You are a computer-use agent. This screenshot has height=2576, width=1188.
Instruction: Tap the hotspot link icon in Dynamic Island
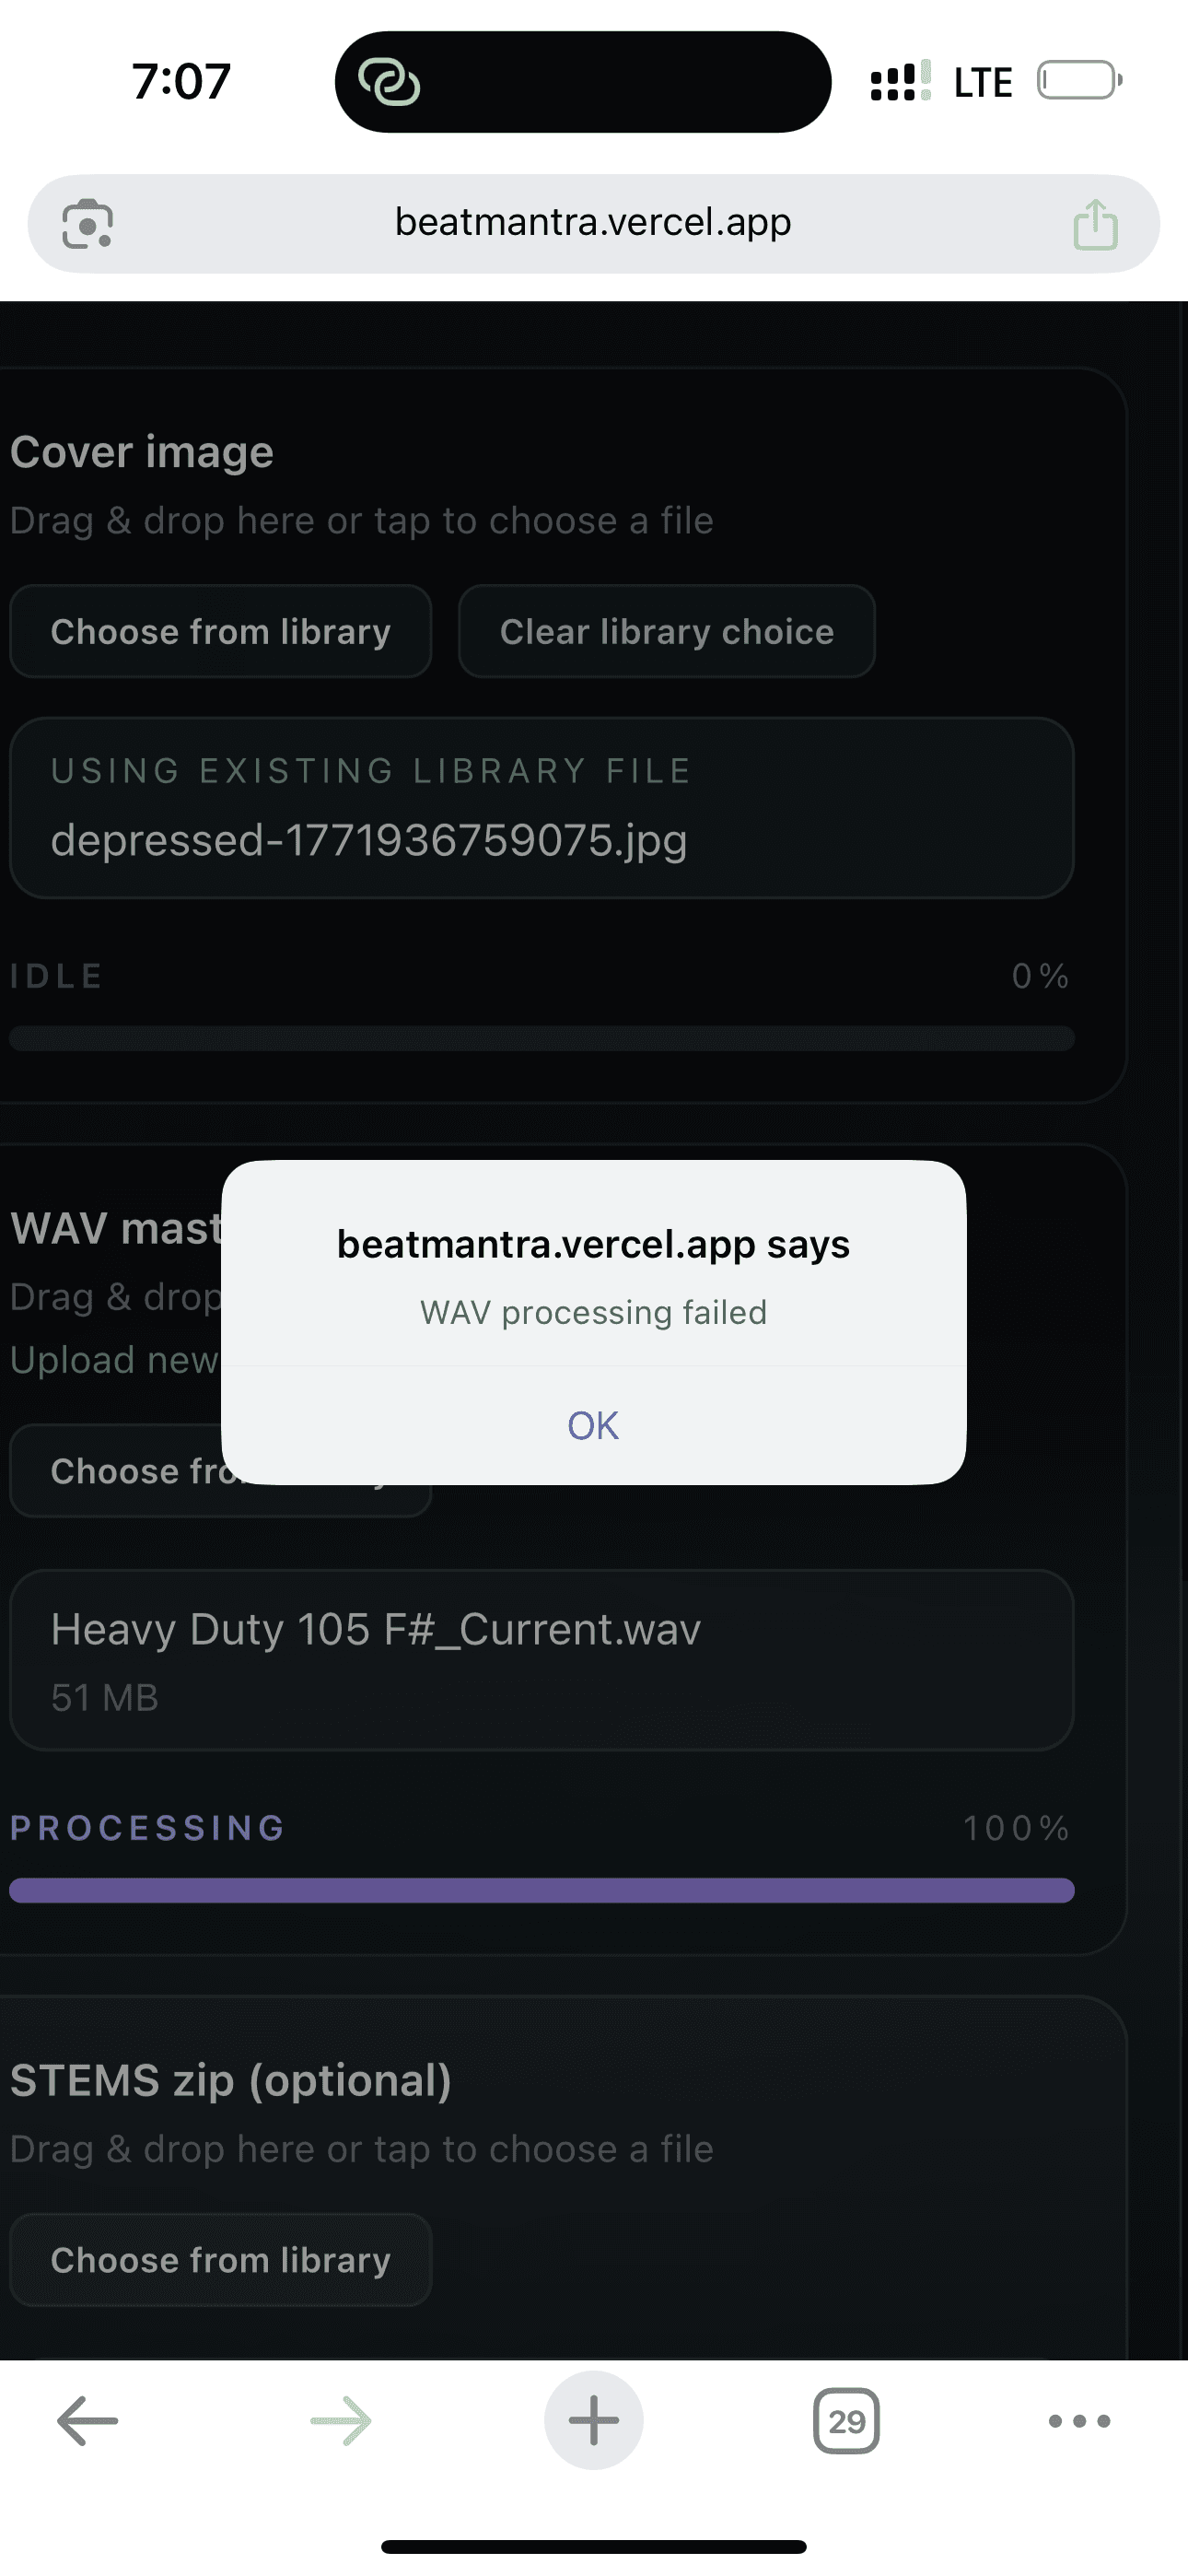[x=389, y=82]
